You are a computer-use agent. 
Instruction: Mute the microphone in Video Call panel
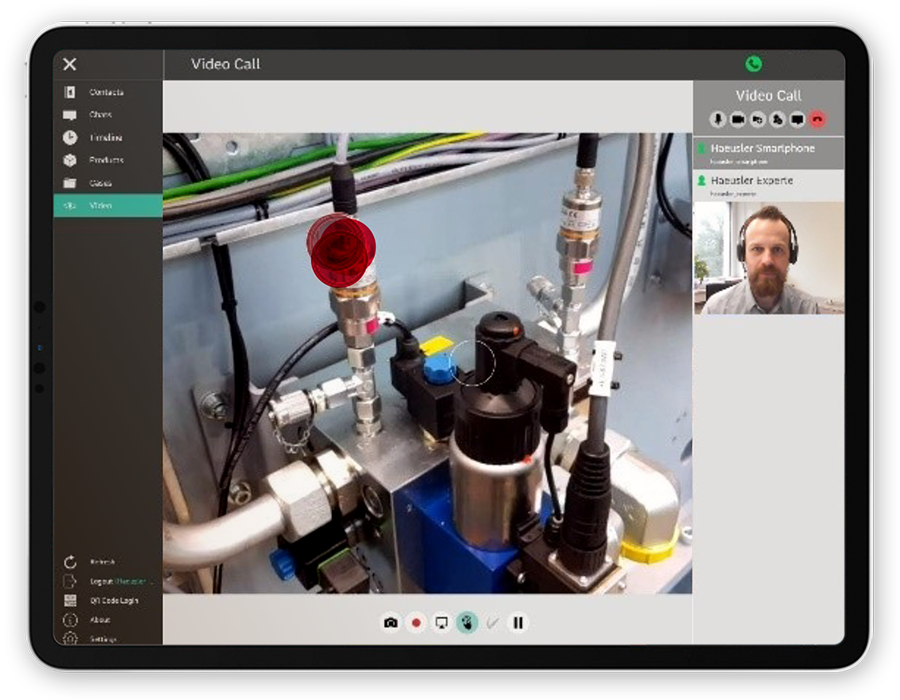click(x=718, y=119)
